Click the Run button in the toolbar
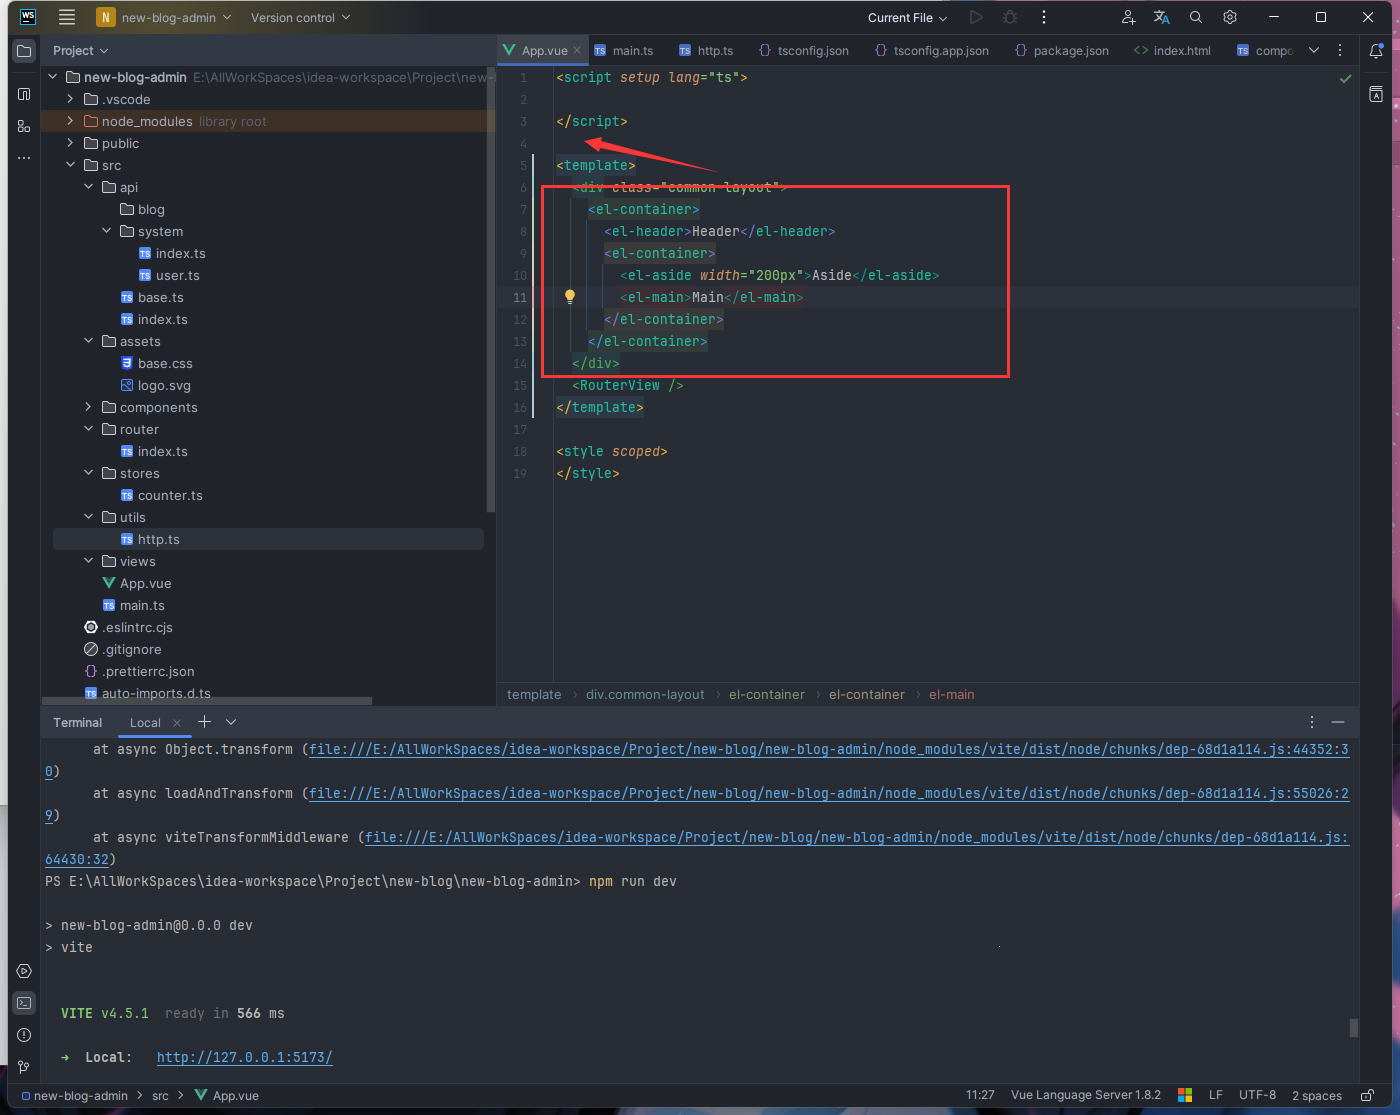Image resolution: width=1400 pixels, height=1115 pixels. pos(976,17)
